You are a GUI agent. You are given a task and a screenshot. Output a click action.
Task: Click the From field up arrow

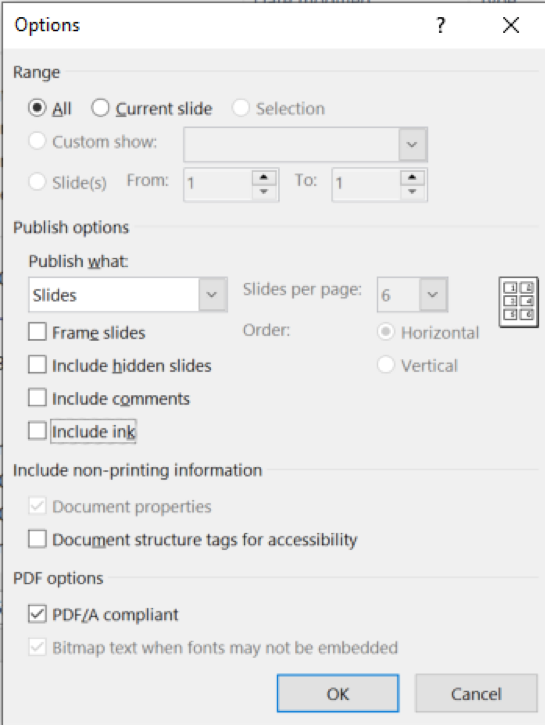[264, 177]
